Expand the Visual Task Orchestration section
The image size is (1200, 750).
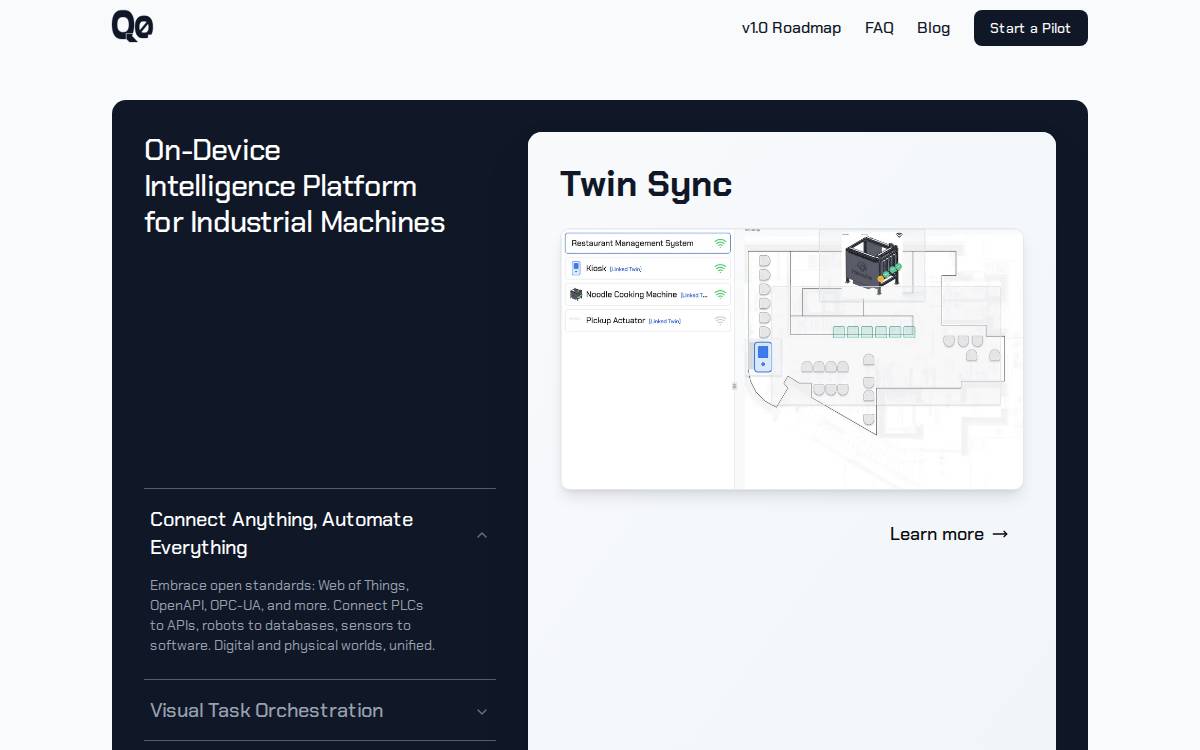pyautogui.click(x=482, y=712)
